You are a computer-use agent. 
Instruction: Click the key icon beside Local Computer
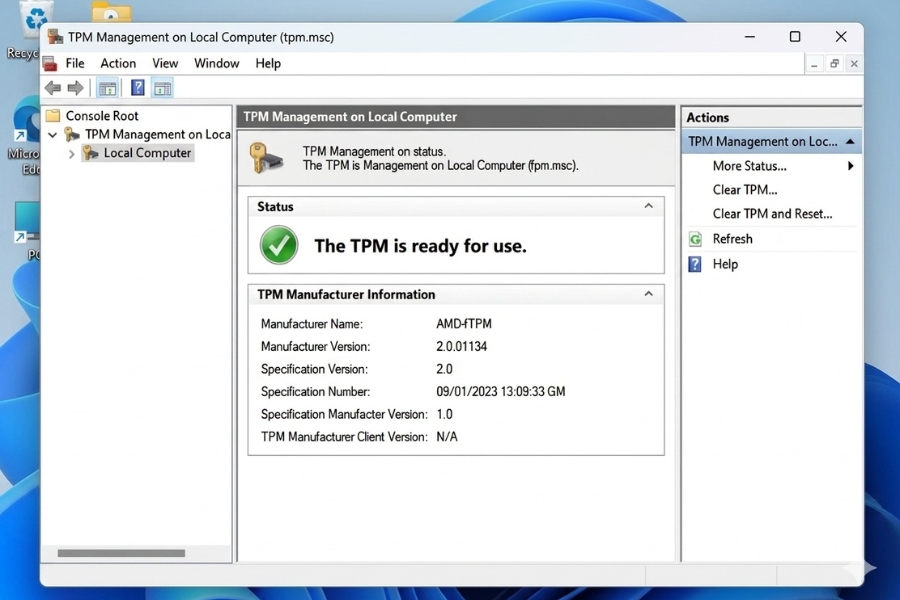tap(91, 153)
